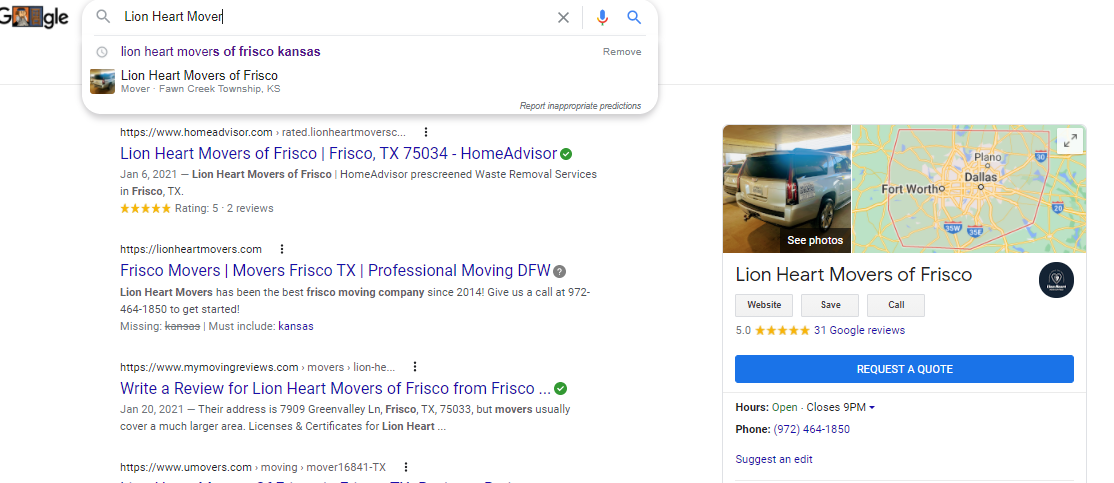
Task: Click the five-star rating in knowledge panel
Action: (782, 330)
